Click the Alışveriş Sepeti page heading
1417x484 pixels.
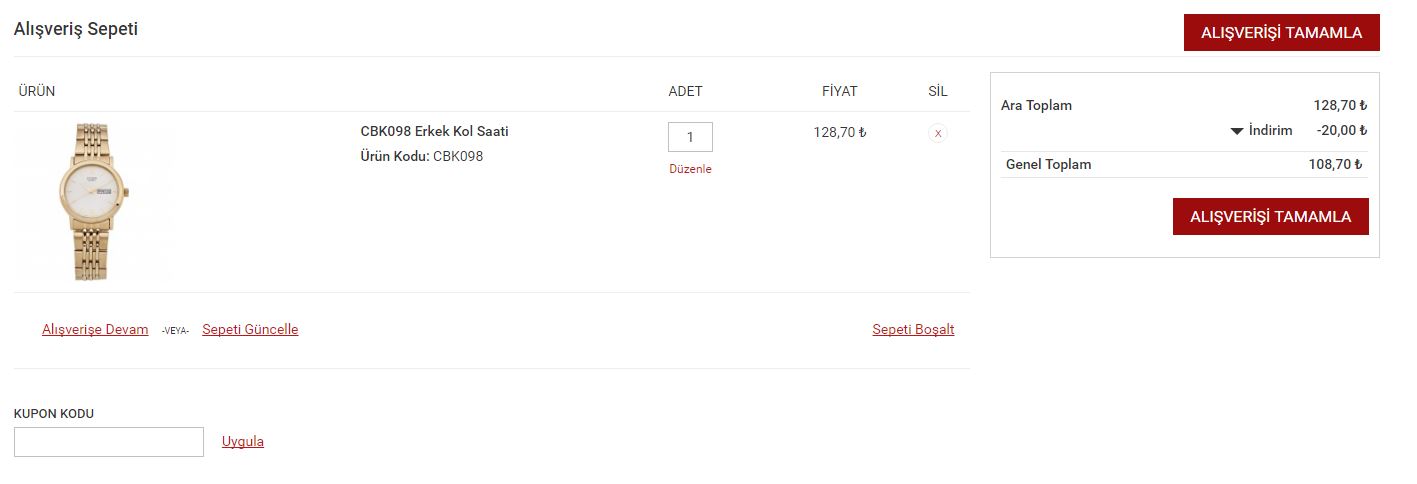(76, 29)
